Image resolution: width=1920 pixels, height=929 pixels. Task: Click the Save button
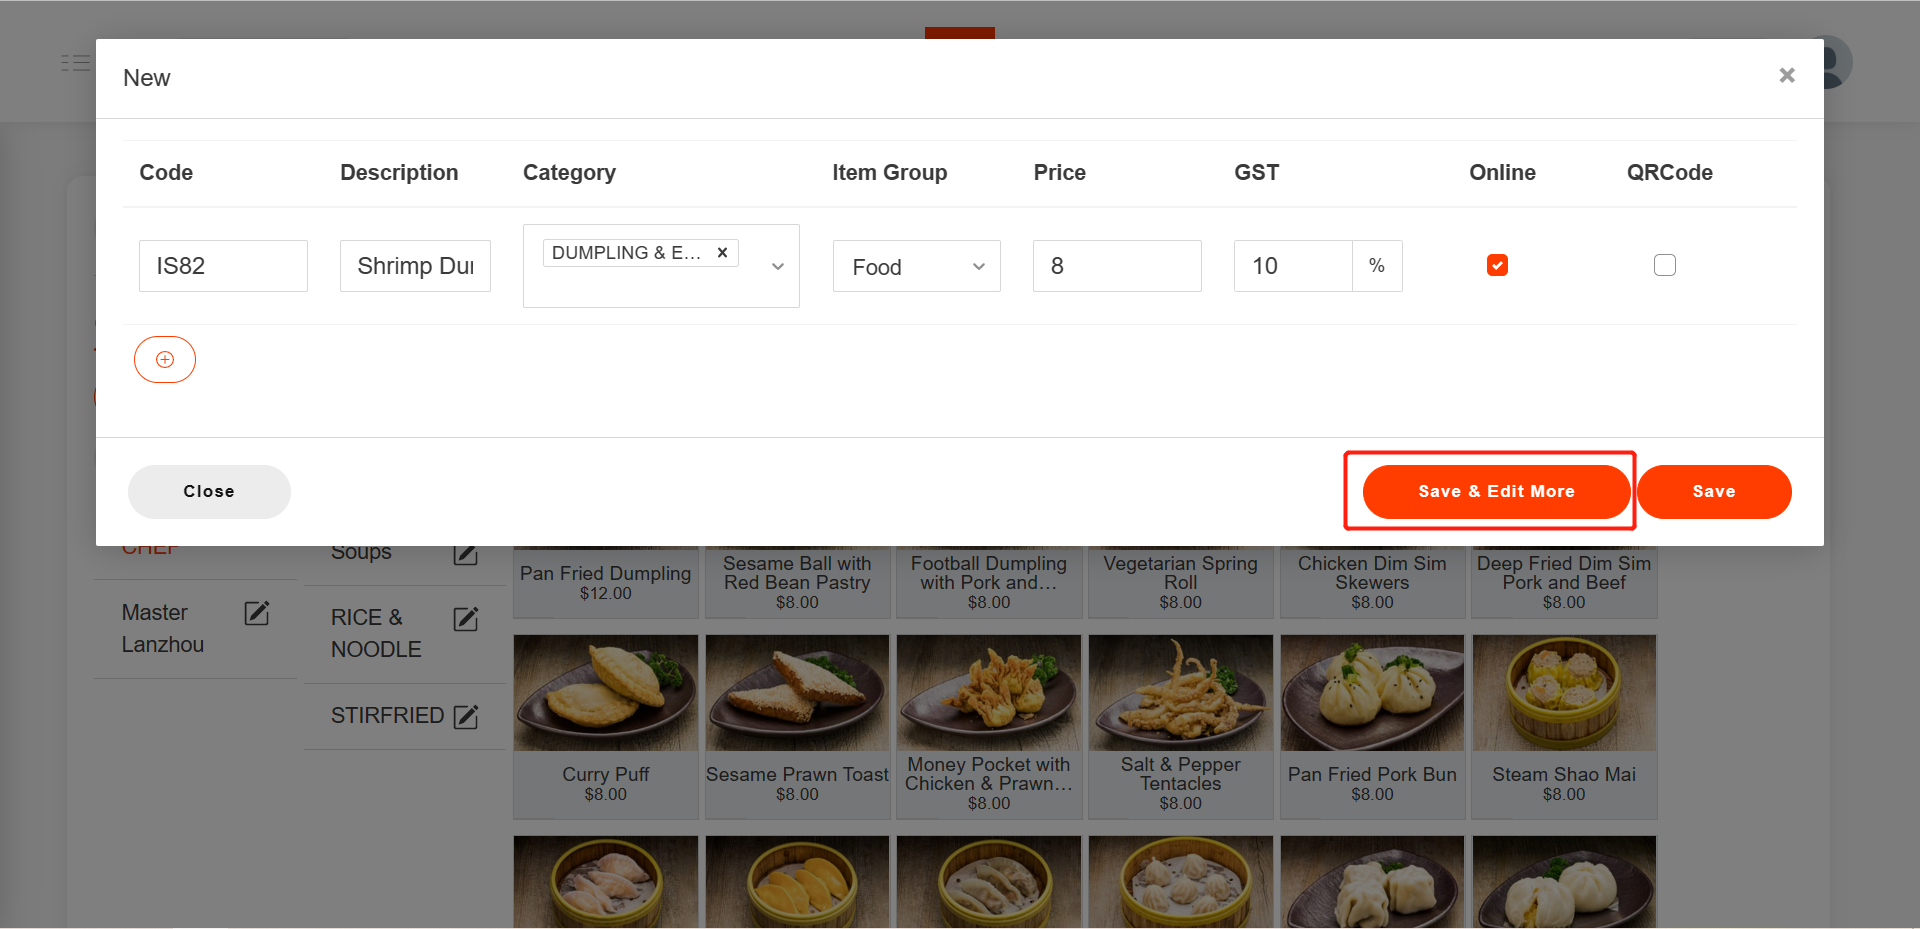click(x=1714, y=491)
